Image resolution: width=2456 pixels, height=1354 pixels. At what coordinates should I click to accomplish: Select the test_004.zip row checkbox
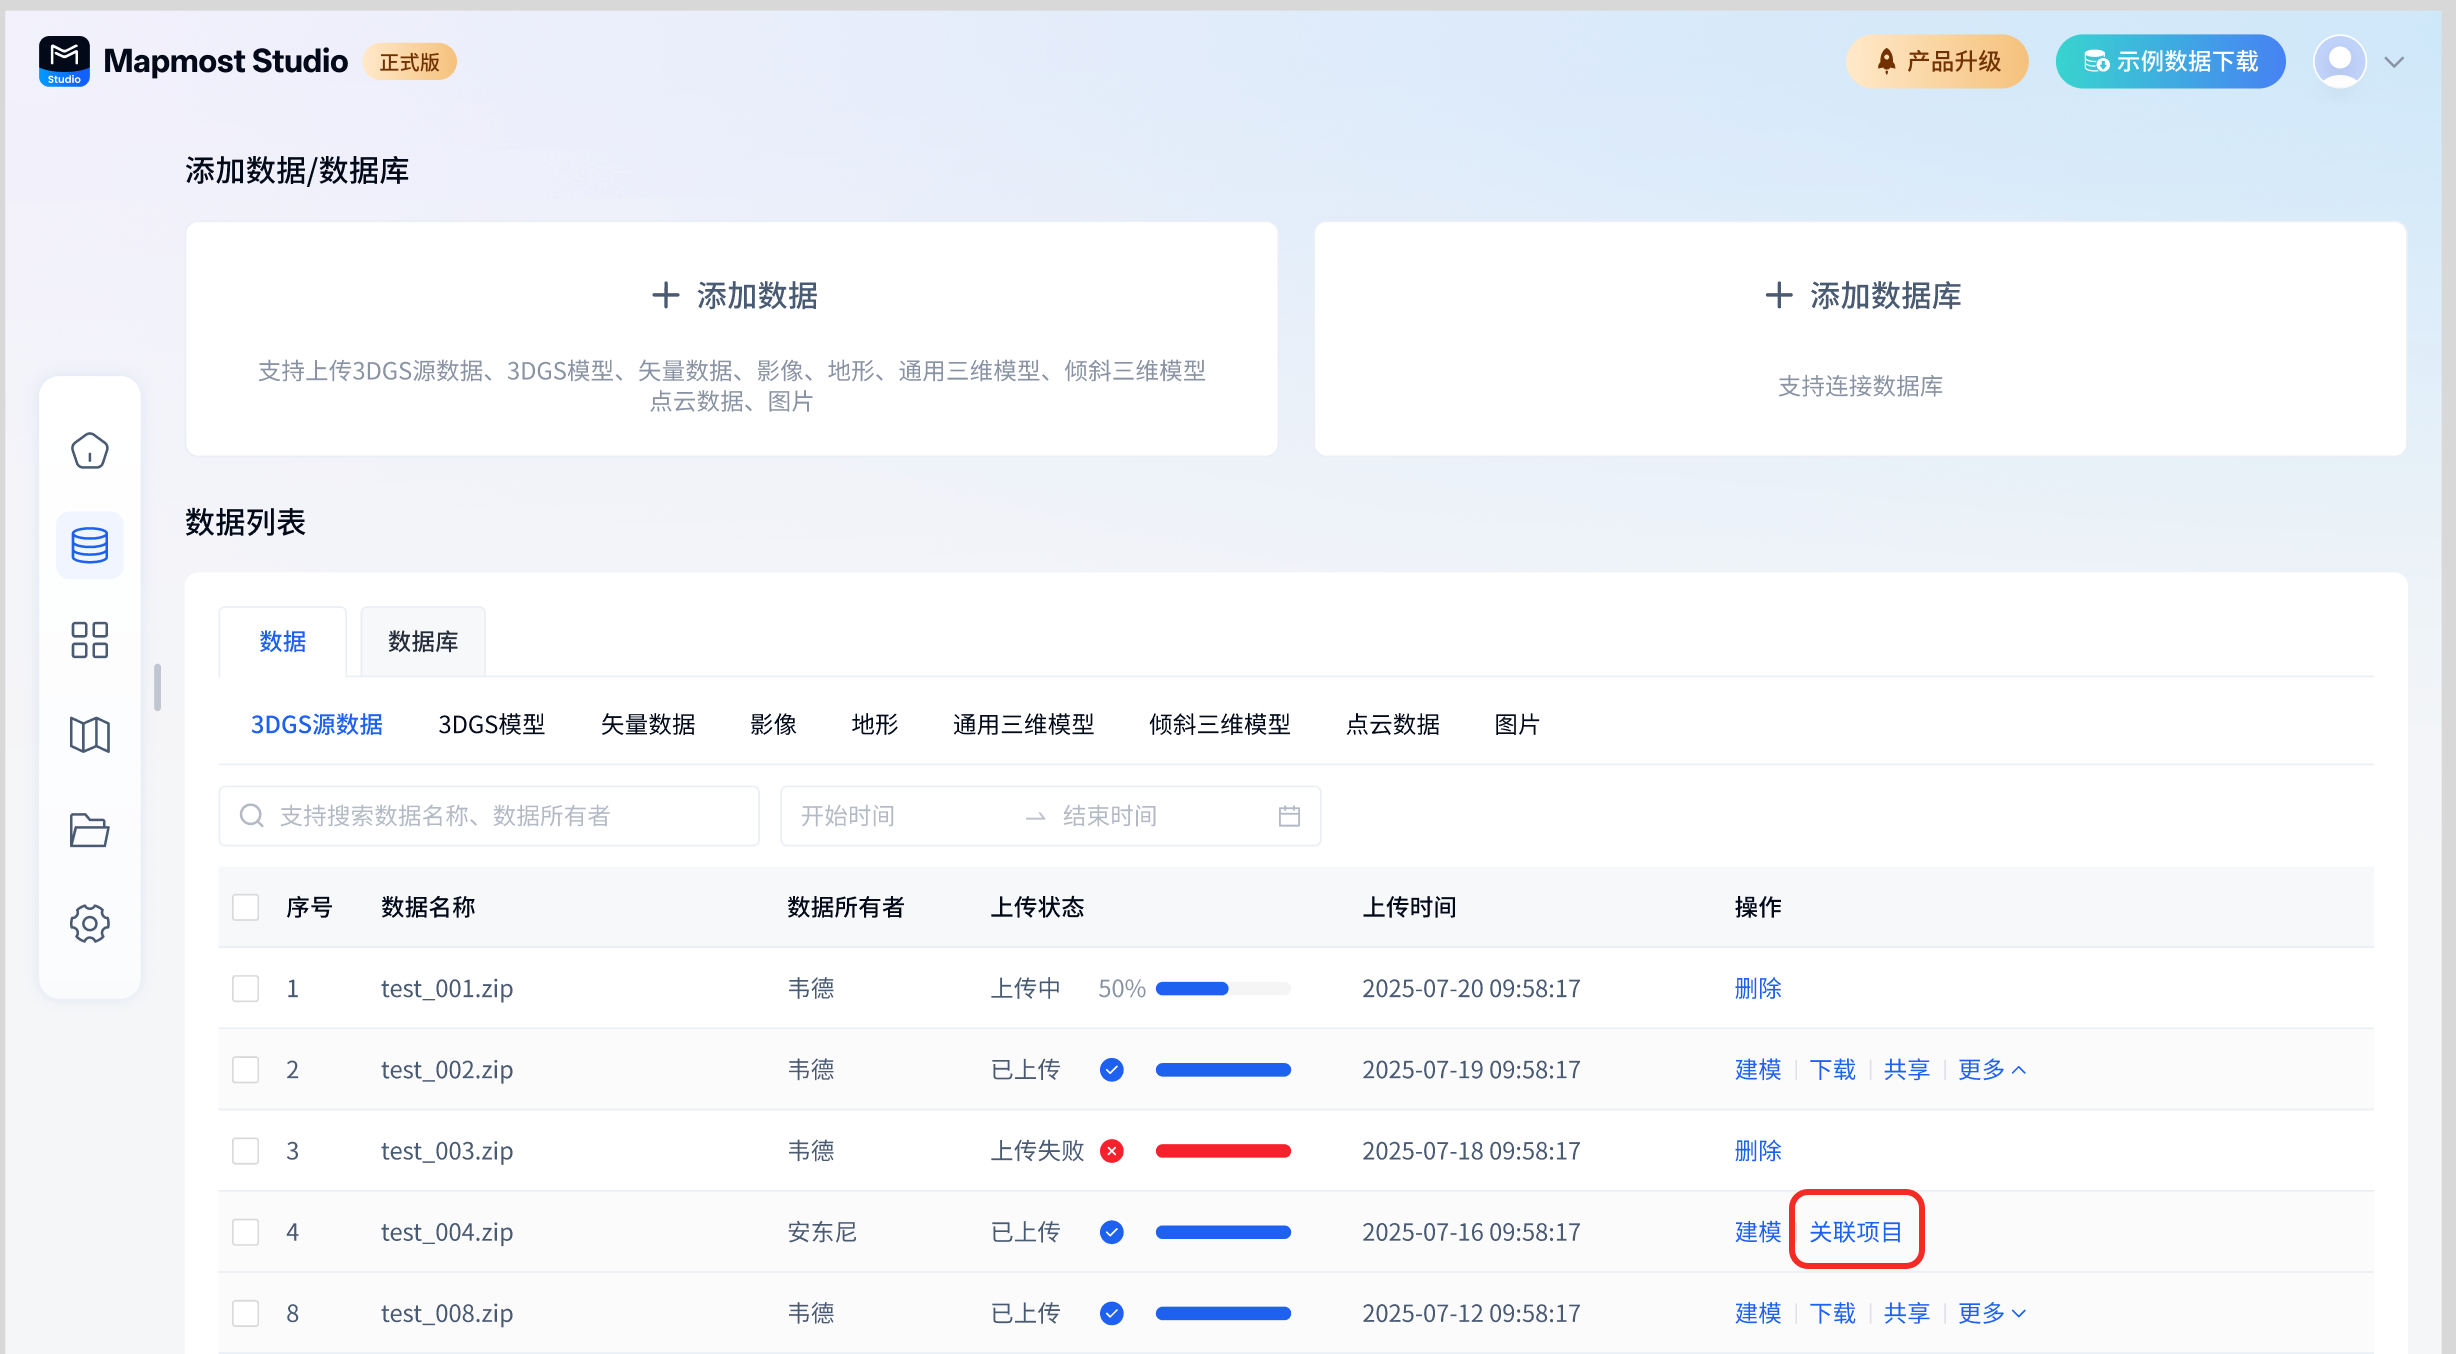(x=245, y=1232)
